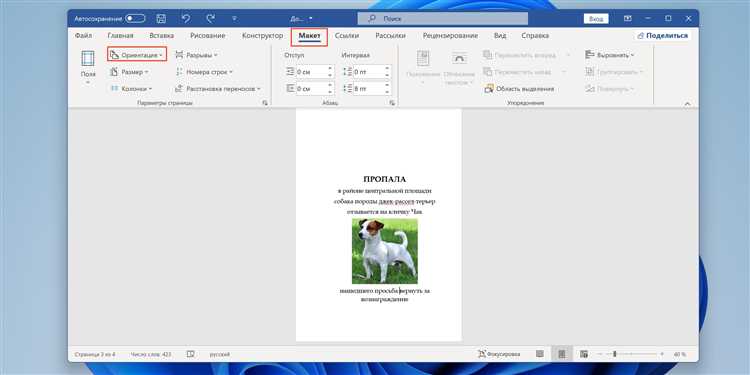Open the Выровнять align dropdown
Image resolution: width=750 pixels, height=375 pixels.
(x=610, y=55)
